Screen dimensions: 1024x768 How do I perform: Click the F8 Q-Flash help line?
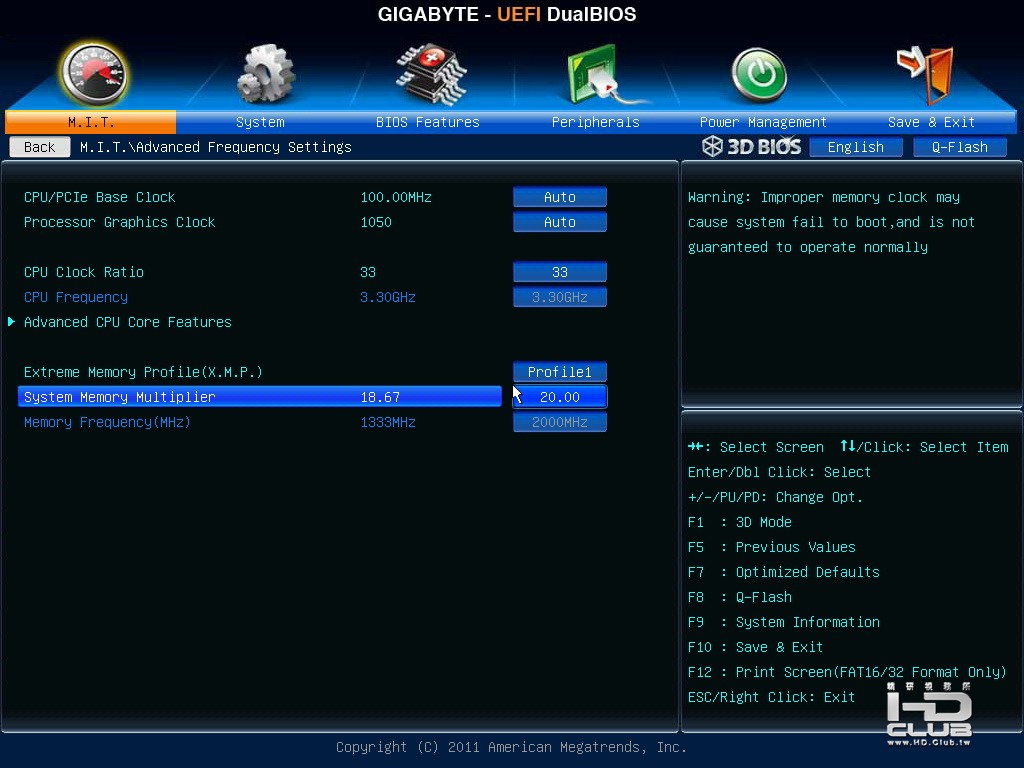click(x=739, y=598)
